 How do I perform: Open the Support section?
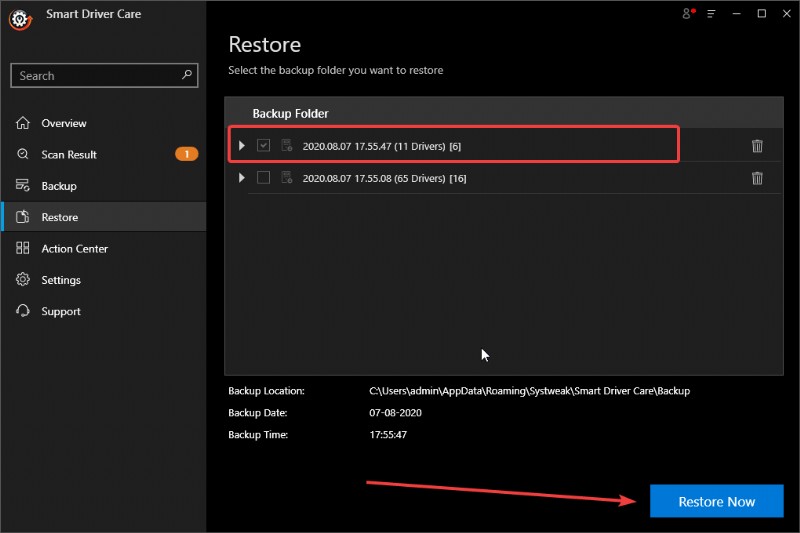point(104,311)
